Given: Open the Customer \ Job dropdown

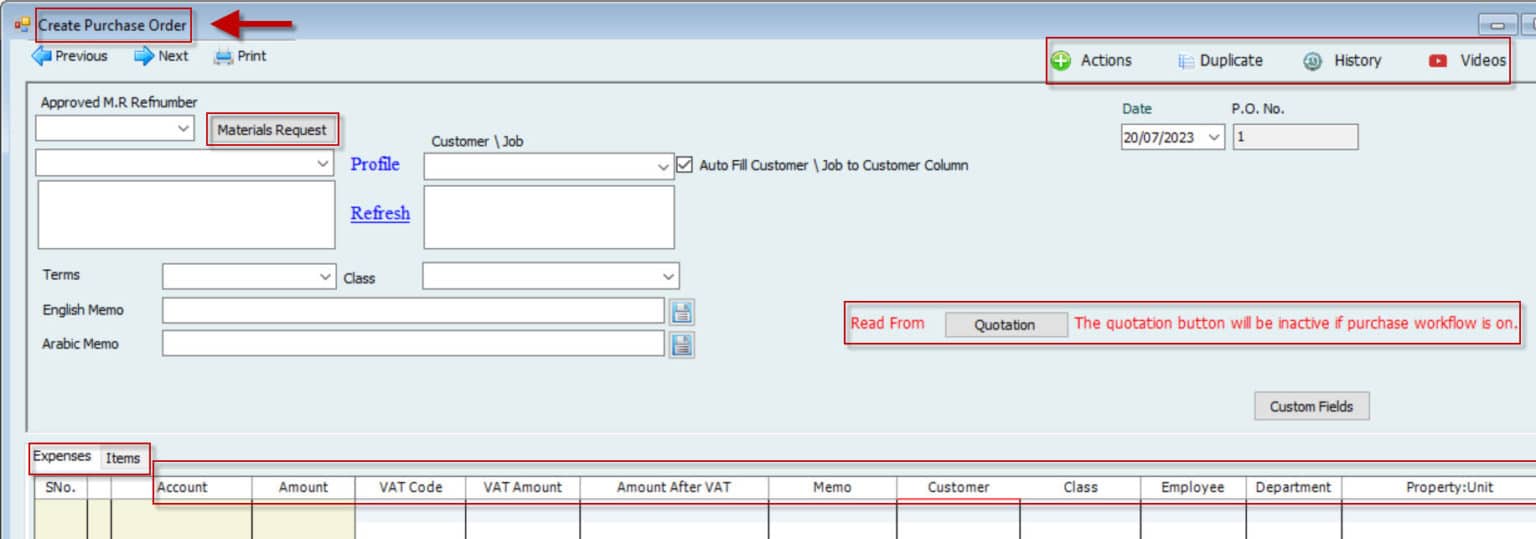Looking at the screenshot, I should coord(663,167).
